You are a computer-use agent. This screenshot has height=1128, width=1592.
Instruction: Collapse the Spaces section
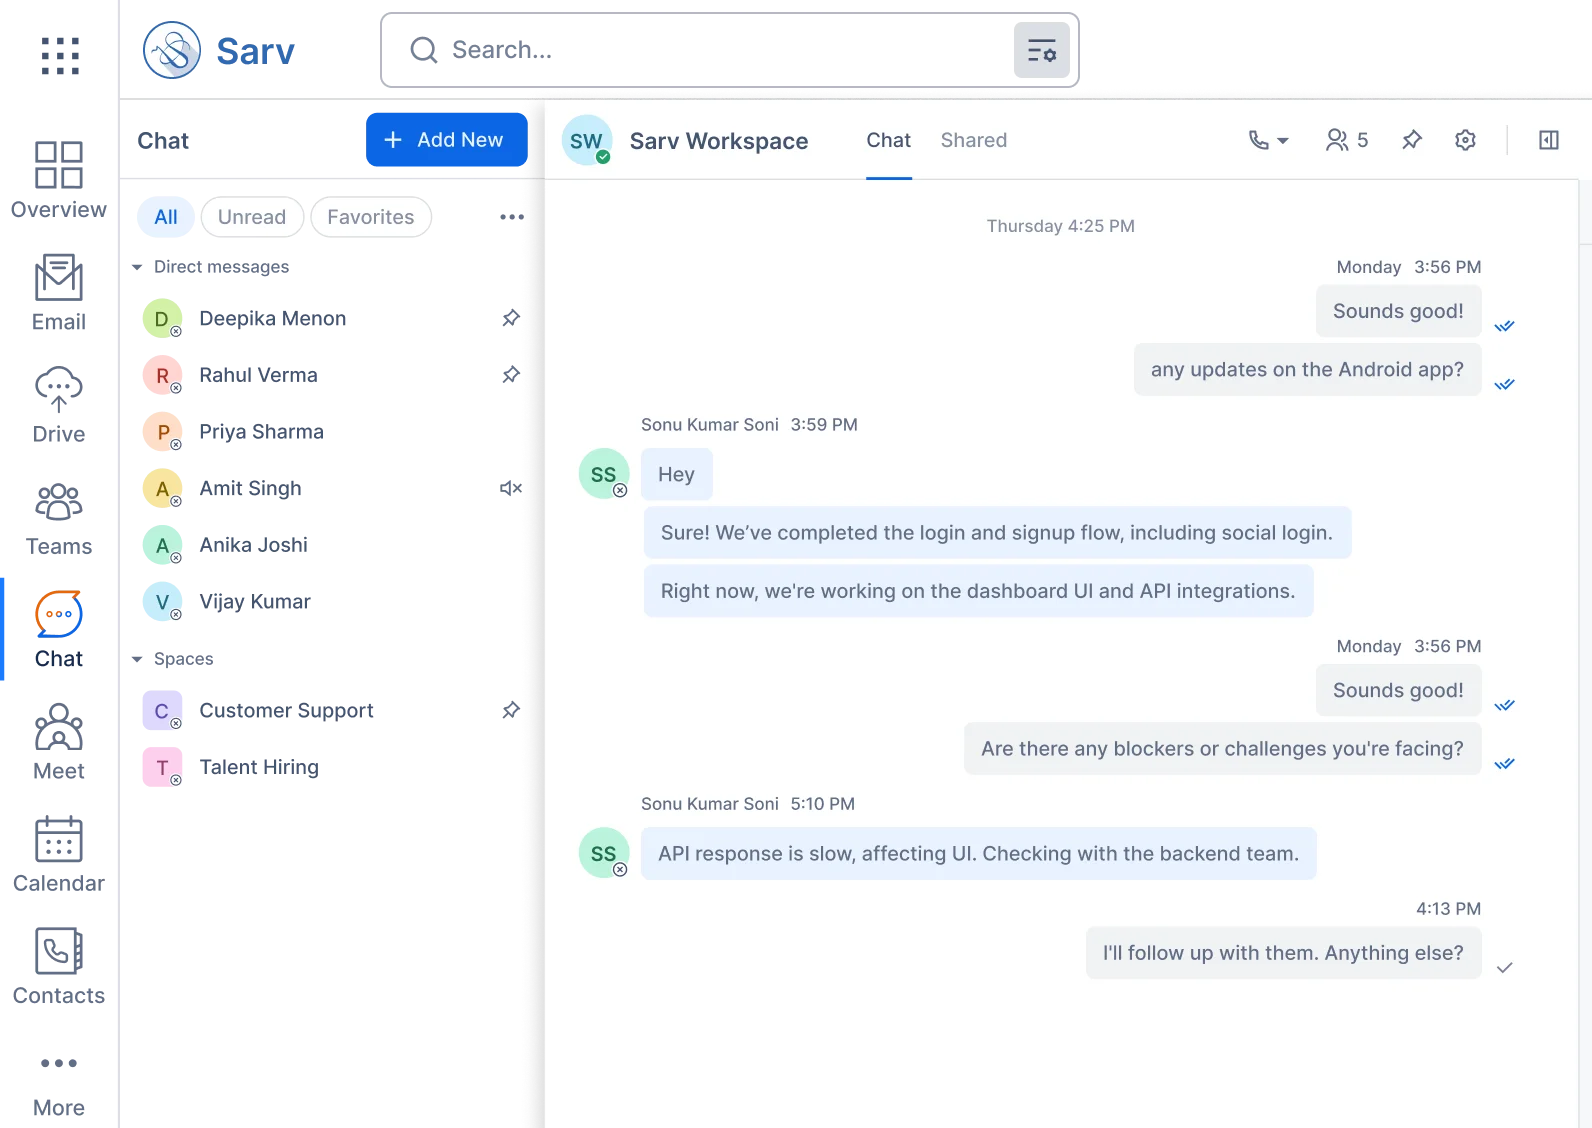[137, 659]
